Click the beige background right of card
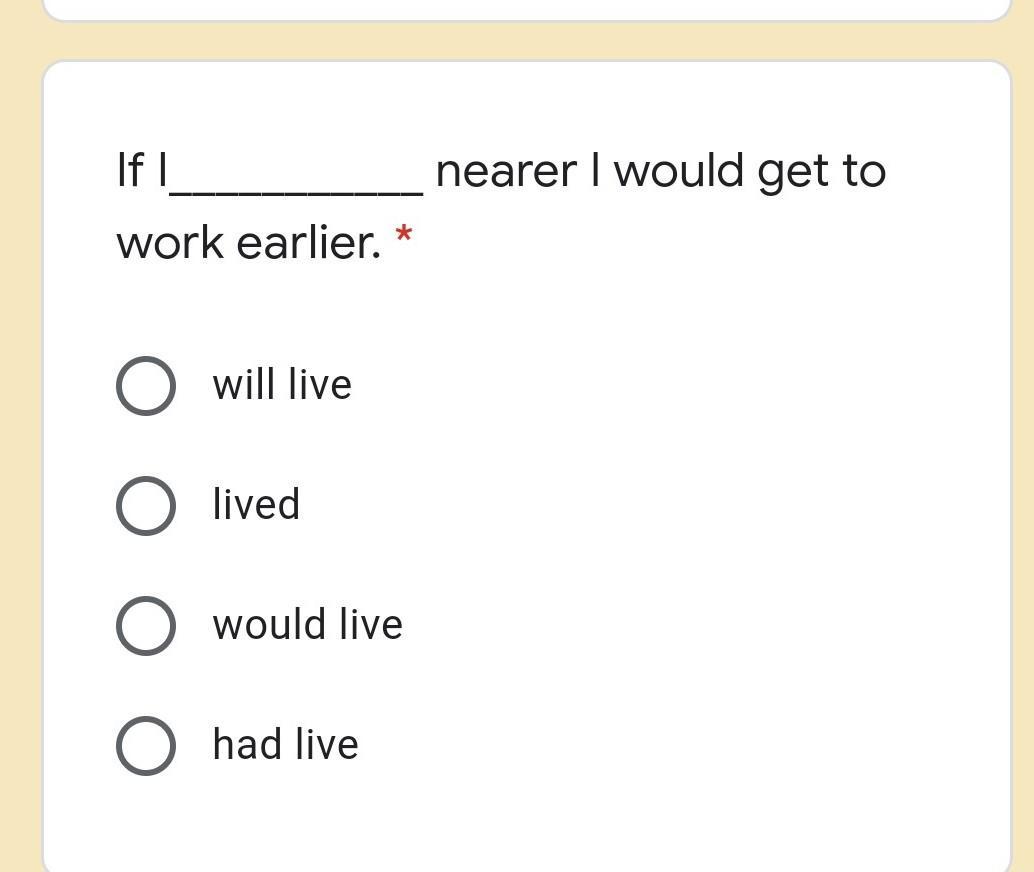1034x872 pixels. point(1023,450)
